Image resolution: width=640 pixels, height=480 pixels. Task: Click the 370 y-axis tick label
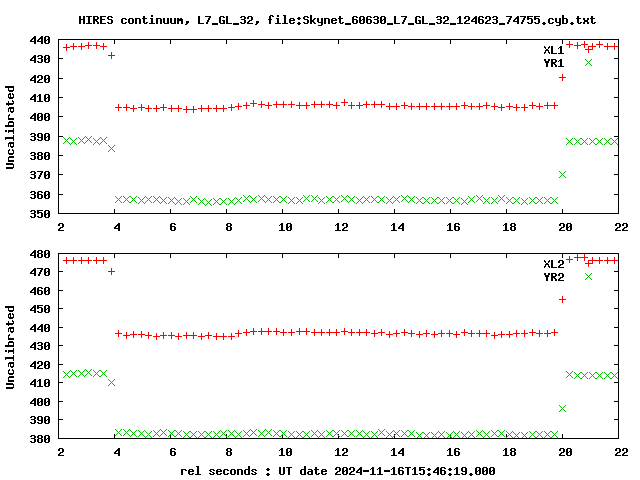[40, 175]
